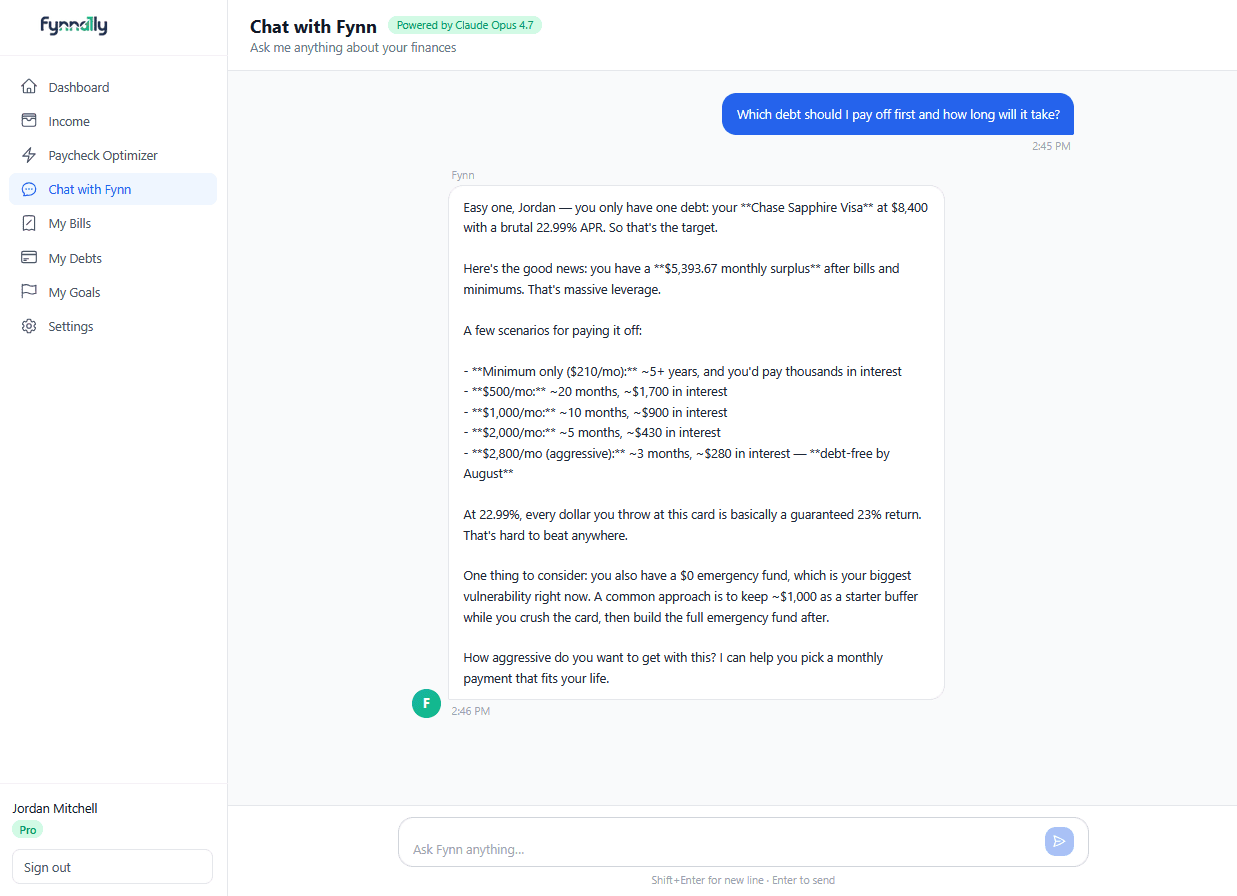Screen dimensions: 1237x896
Task: Open the Paycheck Optimizer
Action: click(30, 154)
